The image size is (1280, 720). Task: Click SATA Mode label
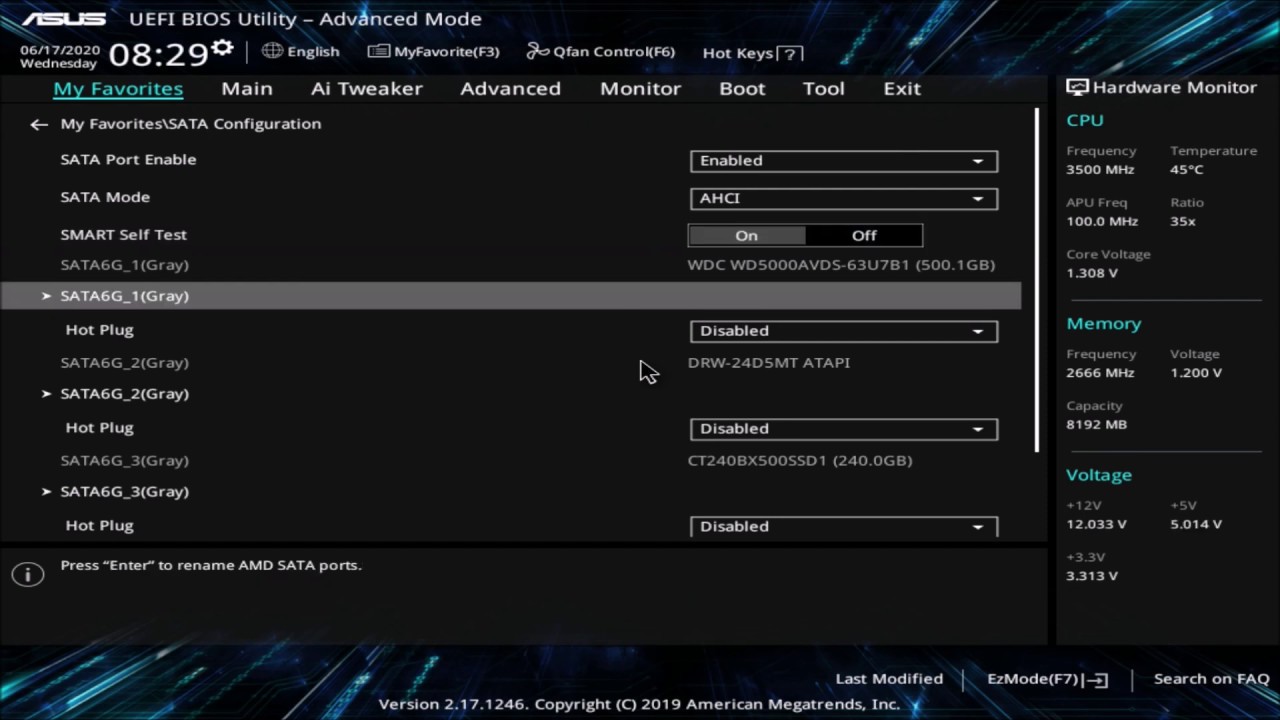click(105, 198)
